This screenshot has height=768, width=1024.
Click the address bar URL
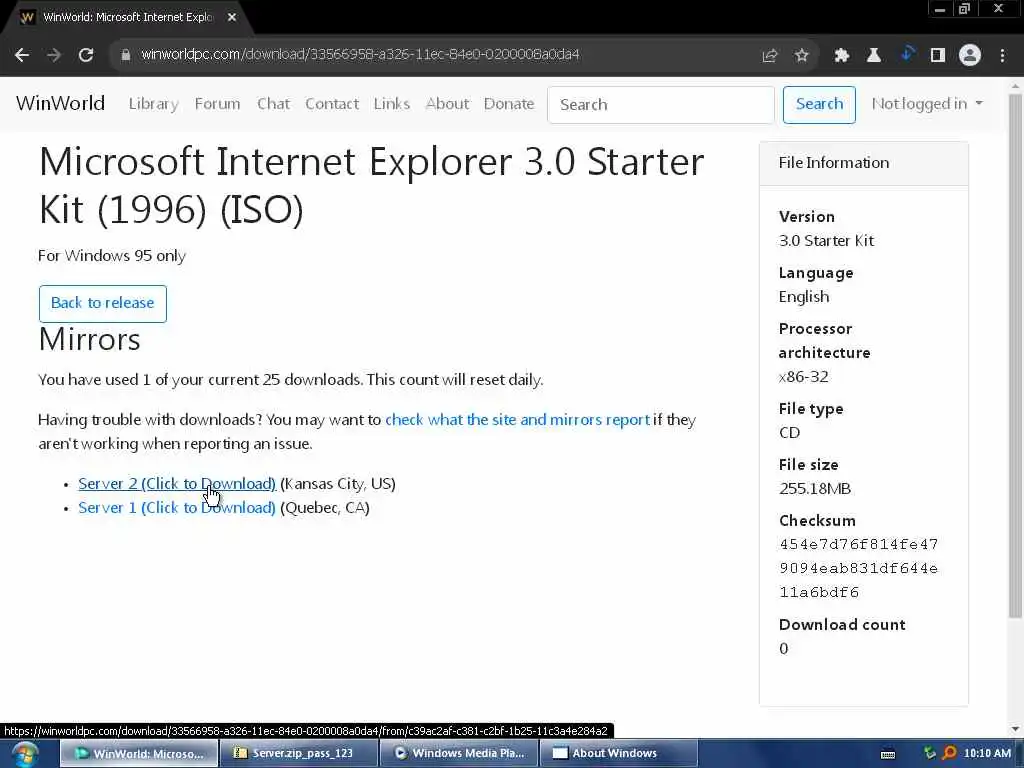pyautogui.click(x=360, y=54)
